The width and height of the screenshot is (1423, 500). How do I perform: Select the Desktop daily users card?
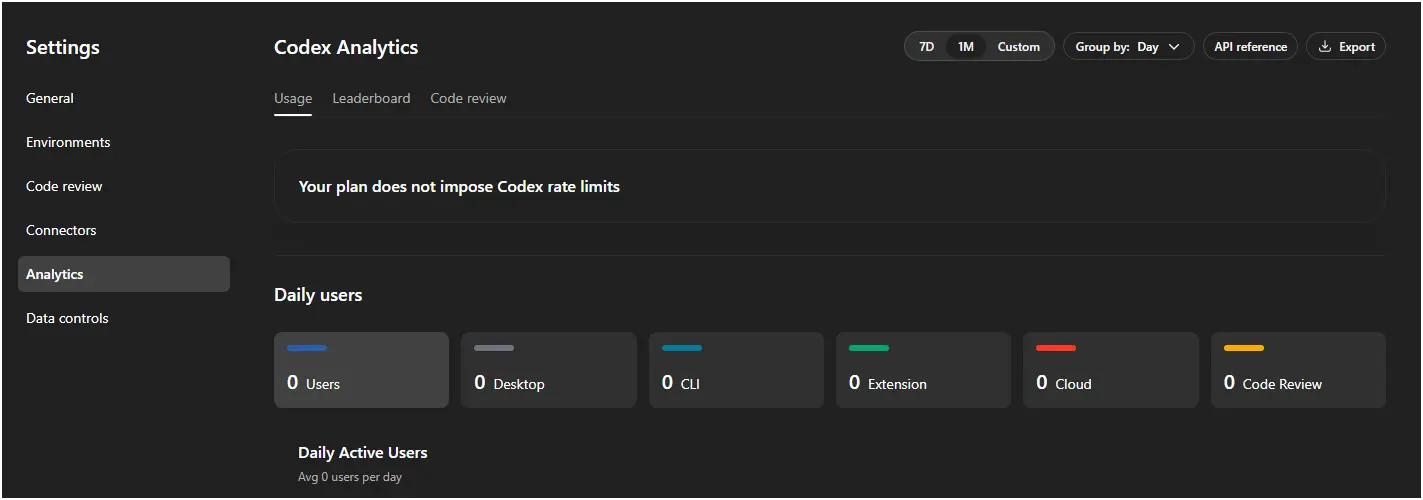coord(548,370)
